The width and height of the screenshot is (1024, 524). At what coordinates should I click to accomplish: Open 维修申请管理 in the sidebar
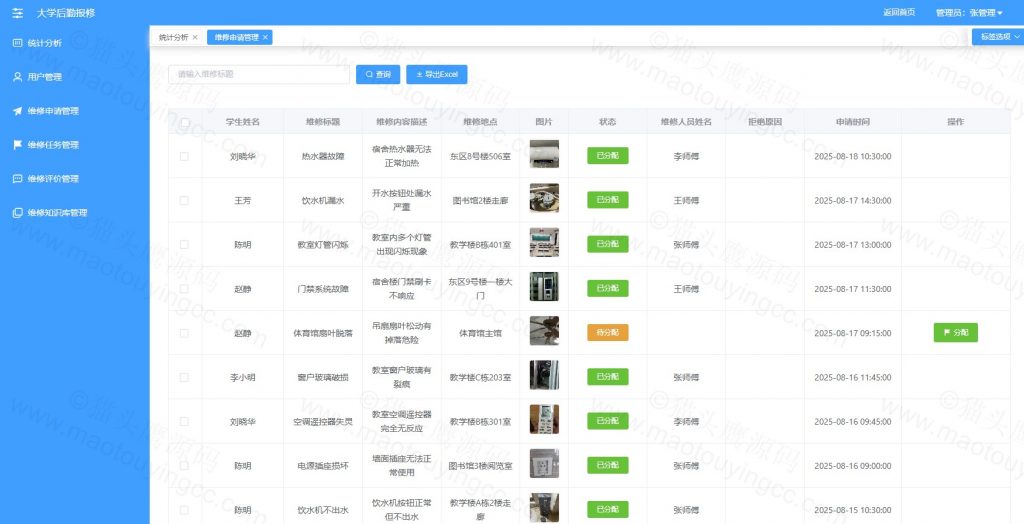tap(53, 111)
